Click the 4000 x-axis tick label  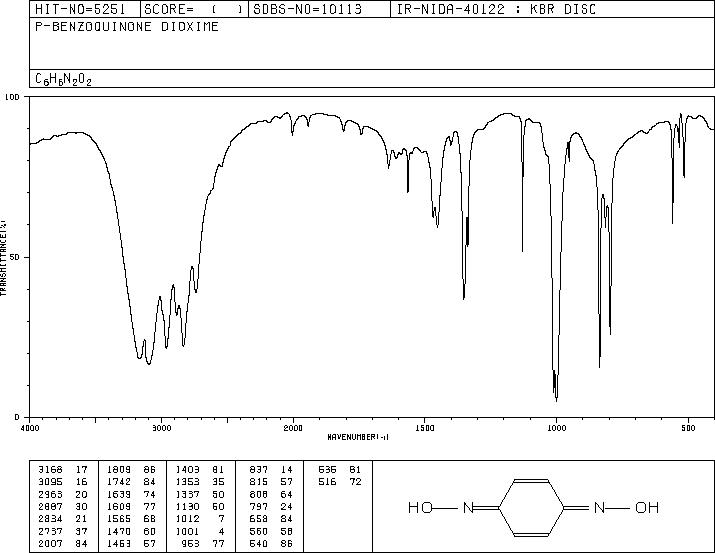point(30,428)
